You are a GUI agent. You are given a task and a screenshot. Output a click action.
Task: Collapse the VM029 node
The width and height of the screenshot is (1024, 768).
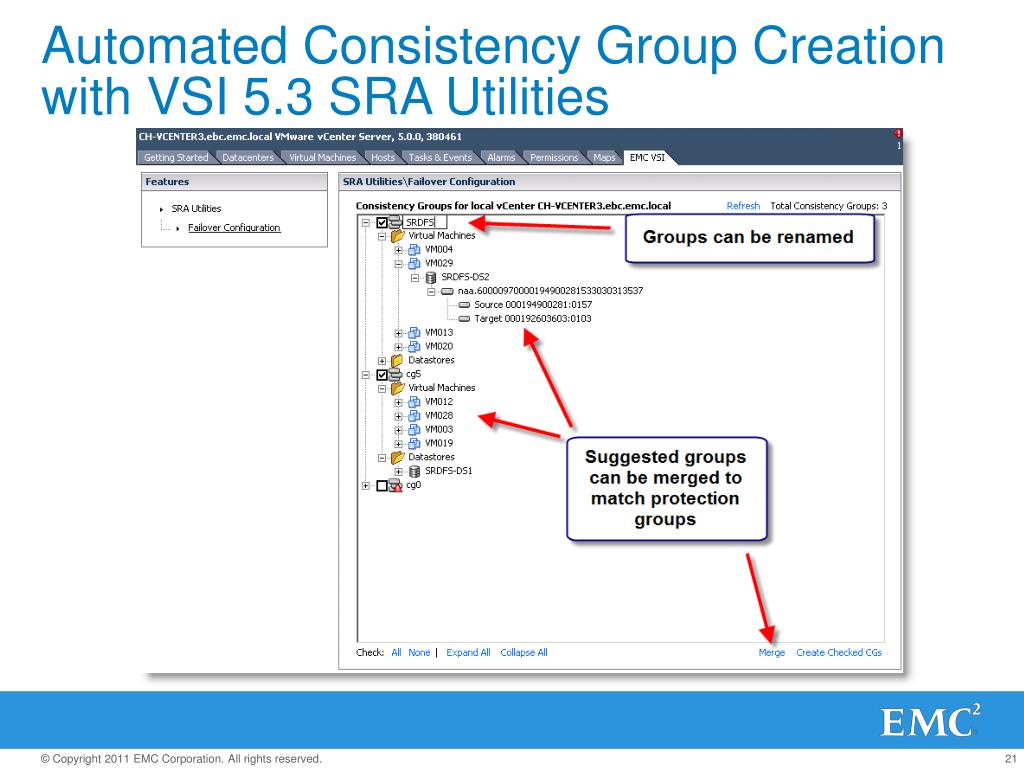(398, 264)
